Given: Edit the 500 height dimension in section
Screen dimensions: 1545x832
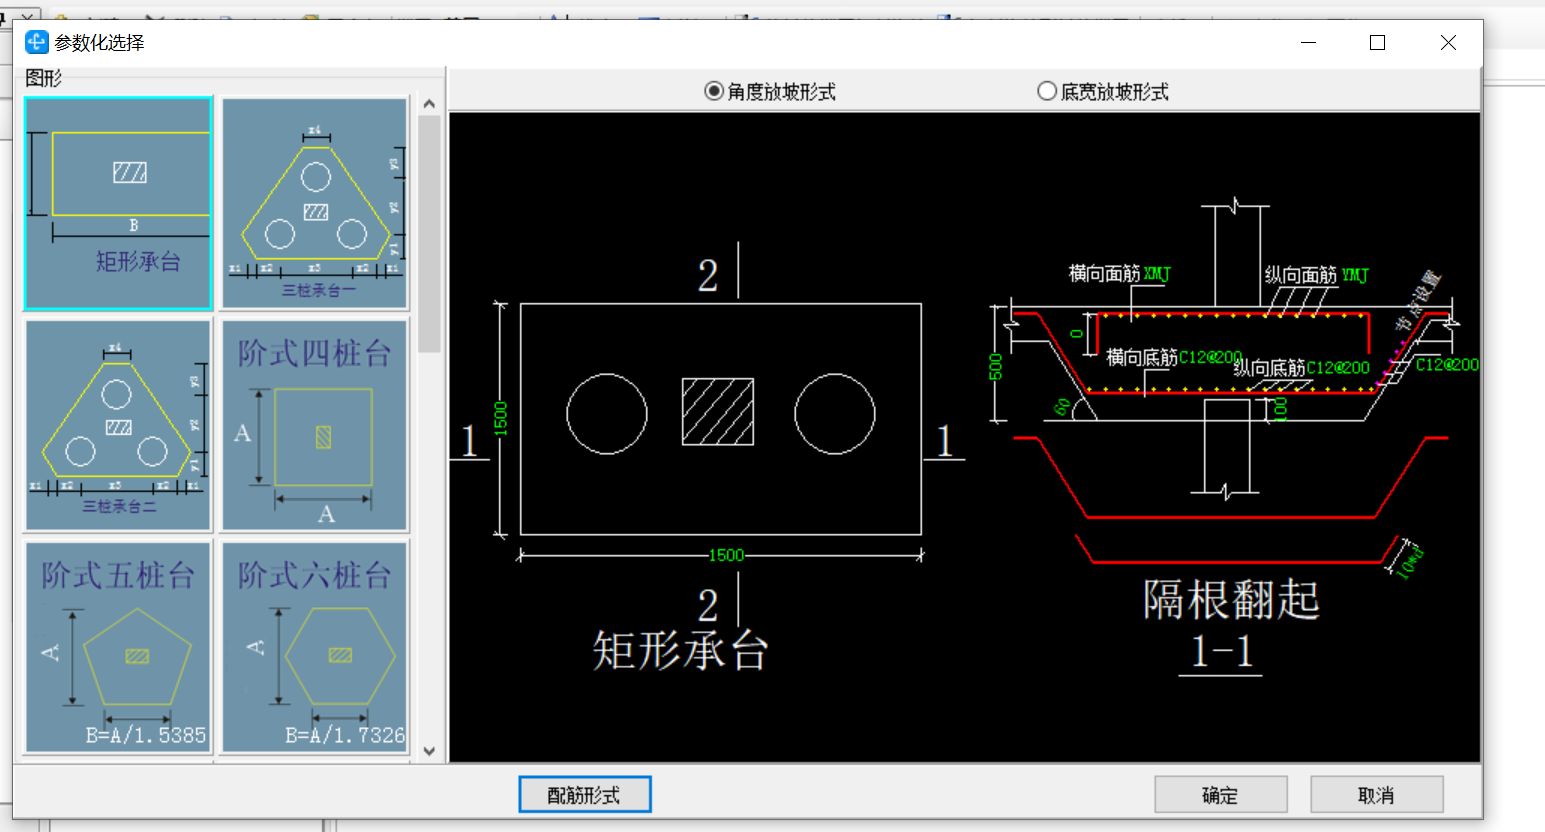Looking at the screenshot, I should pyautogui.click(x=995, y=366).
